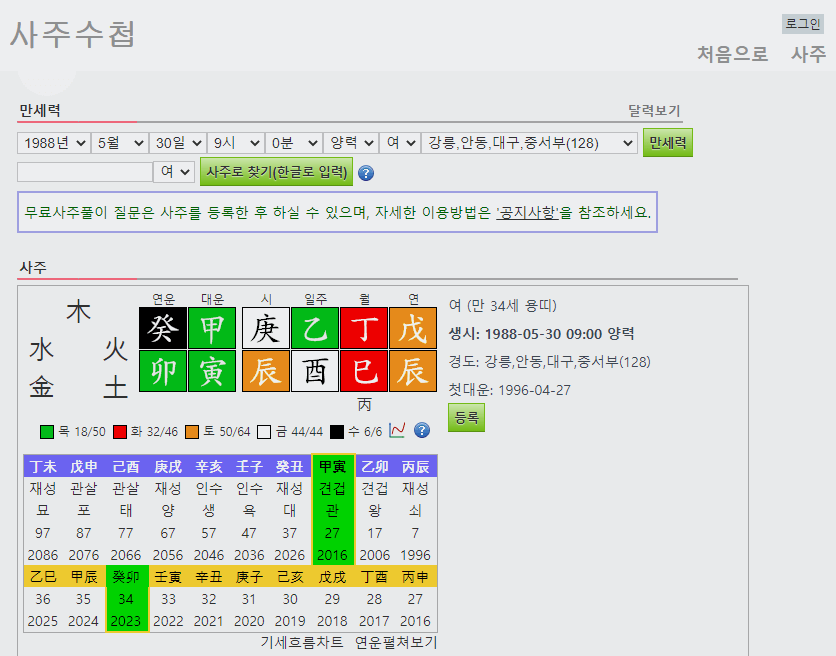This screenshot has width=836, height=656.
Task: Open the 양력 calendar type dropdown
Action: (352, 142)
